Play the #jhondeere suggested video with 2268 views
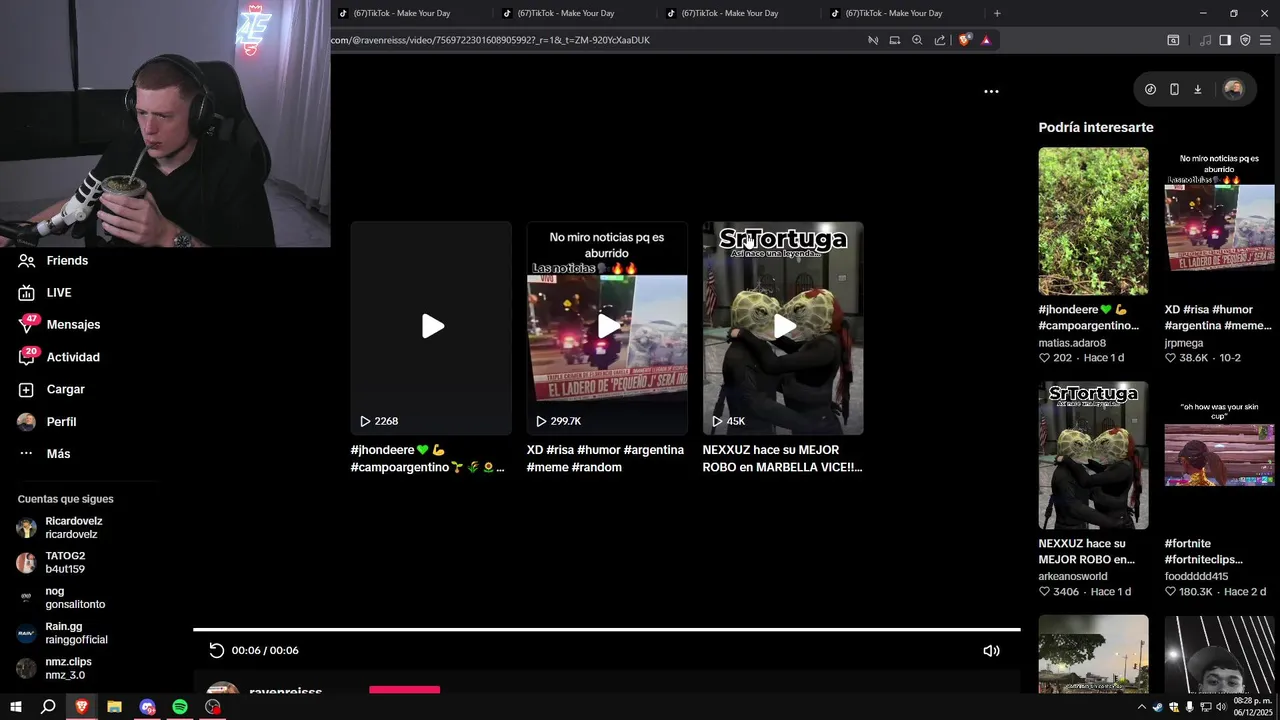Screen dimensions: 1280x720 point(431,328)
